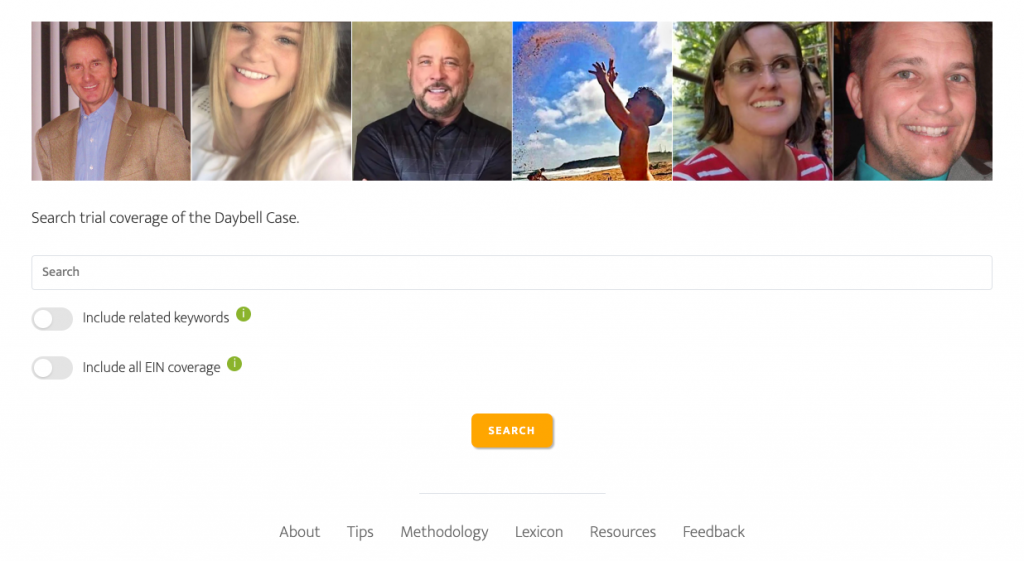Viewport: 1024px width, 561px height.
Task: Click the info icon beside related keywords
Action: (x=244, y=314)
